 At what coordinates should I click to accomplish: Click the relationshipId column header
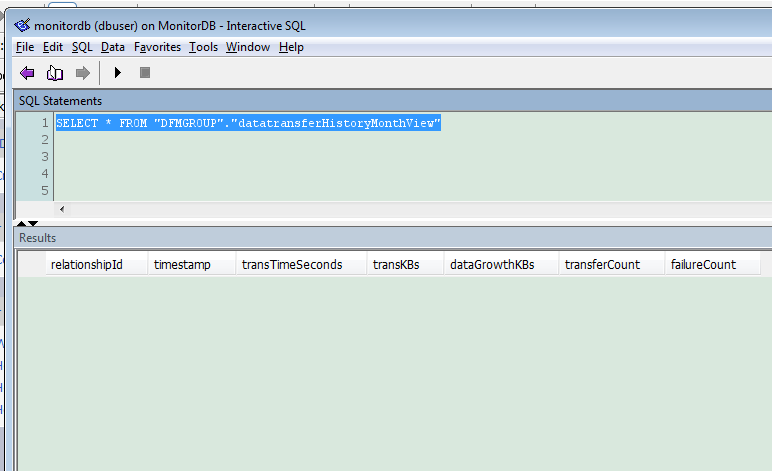pos(96,265)
